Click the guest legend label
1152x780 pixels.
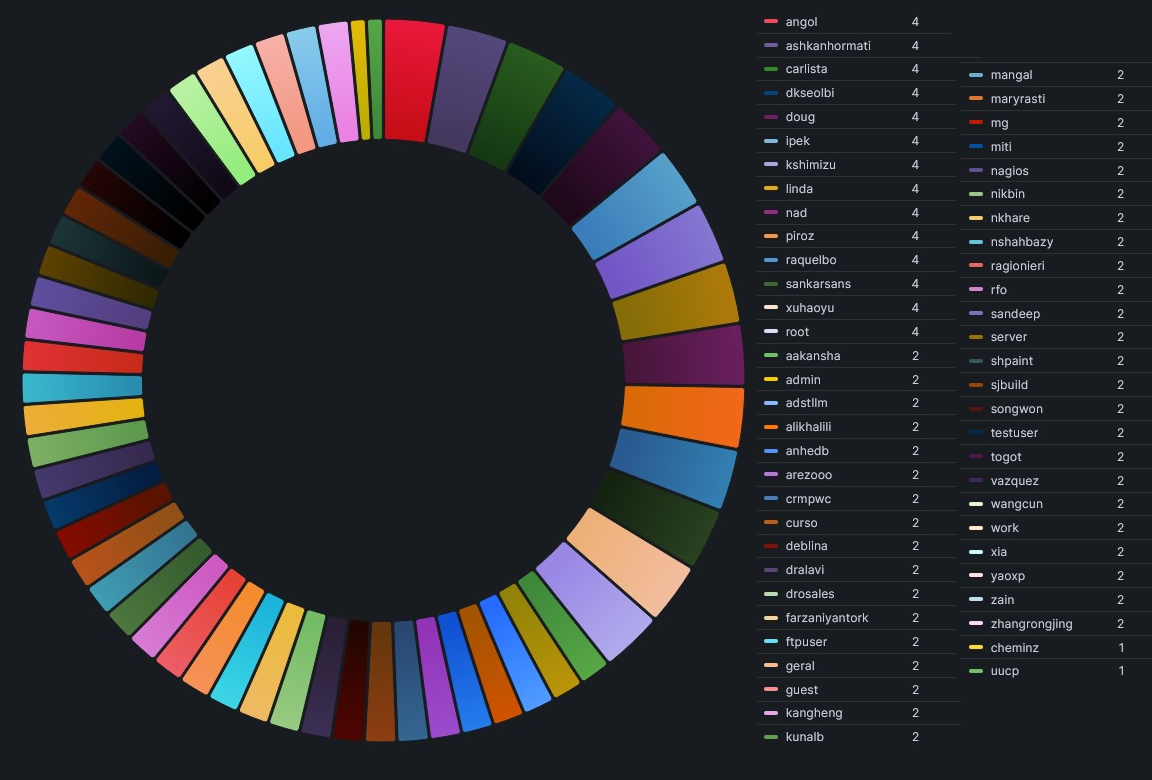[x=801, y=690]
